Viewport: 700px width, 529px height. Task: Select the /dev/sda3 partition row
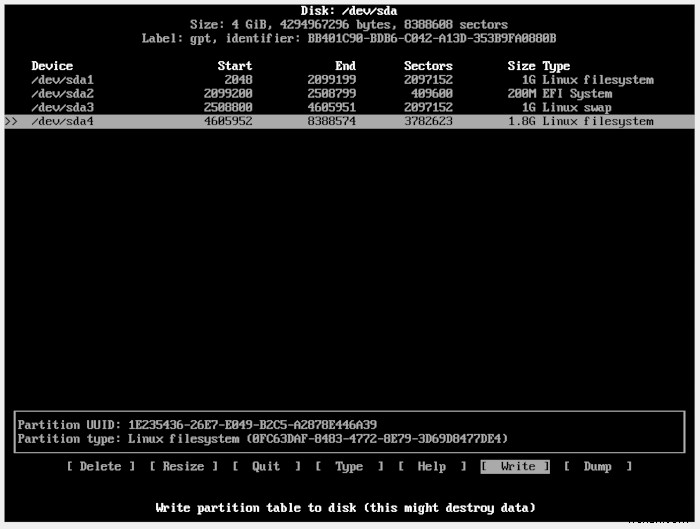pyautogui.click(x=350, y=108)
